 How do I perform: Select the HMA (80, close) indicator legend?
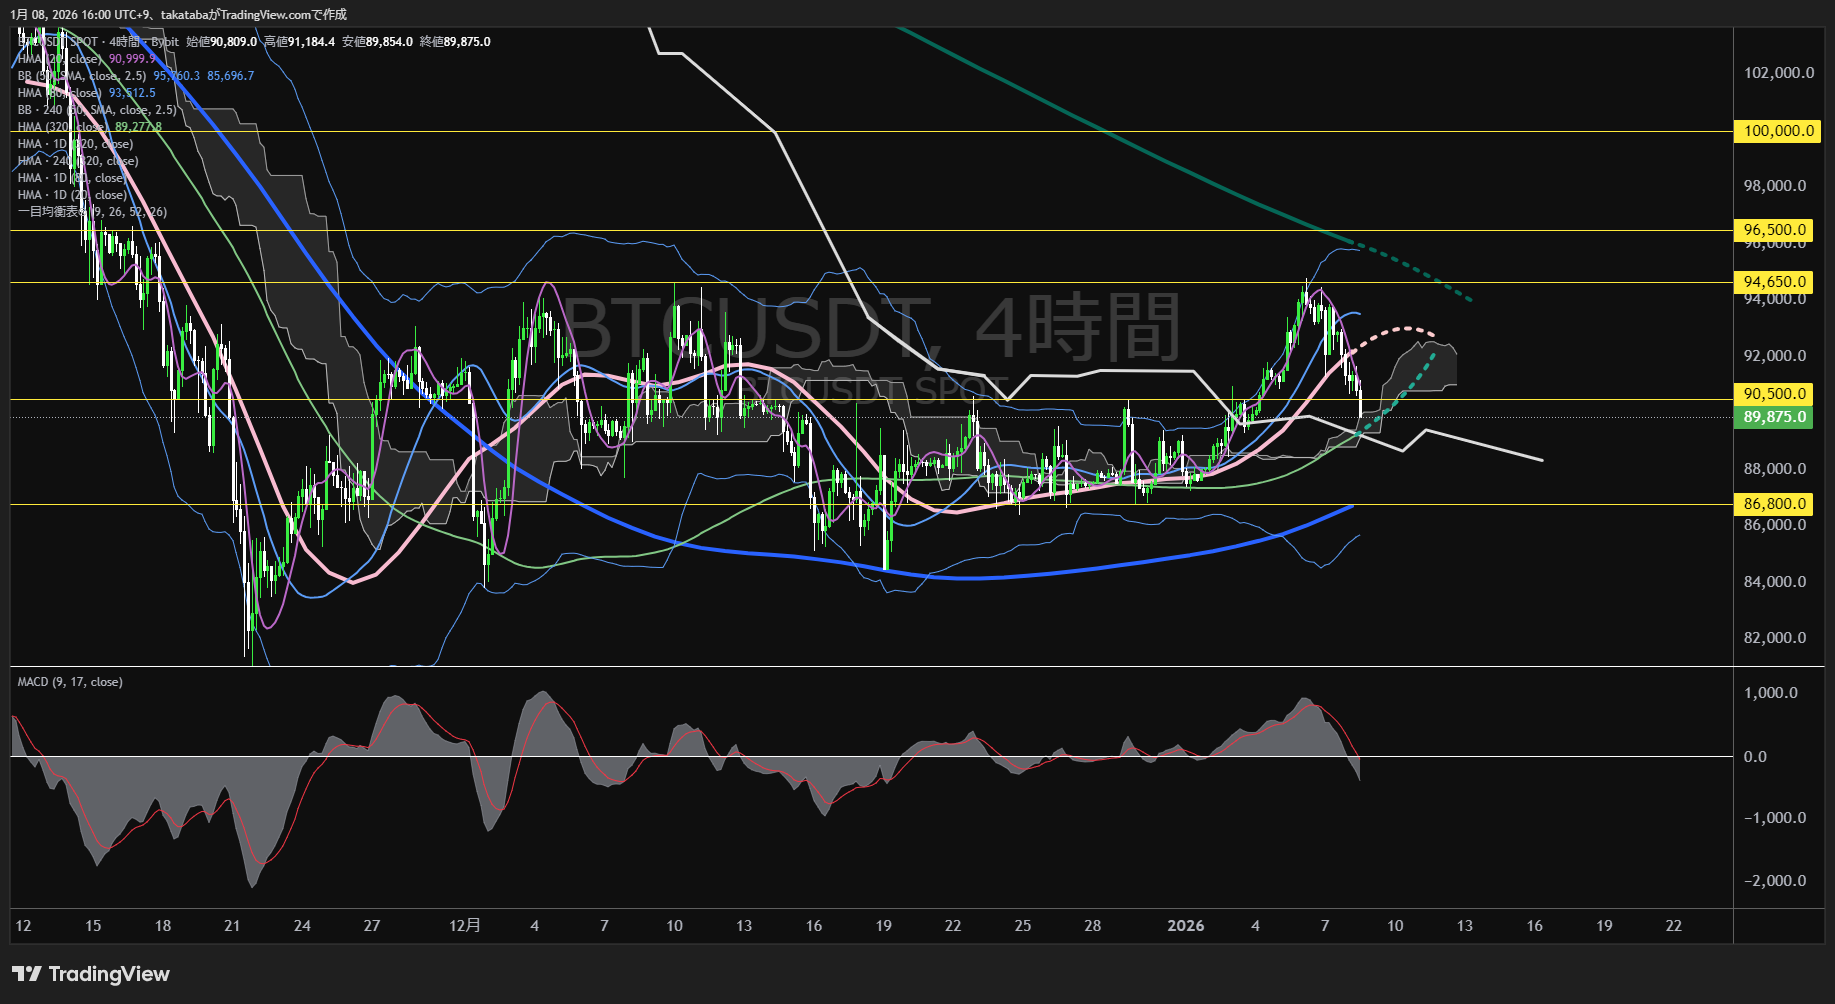(60, 93)
